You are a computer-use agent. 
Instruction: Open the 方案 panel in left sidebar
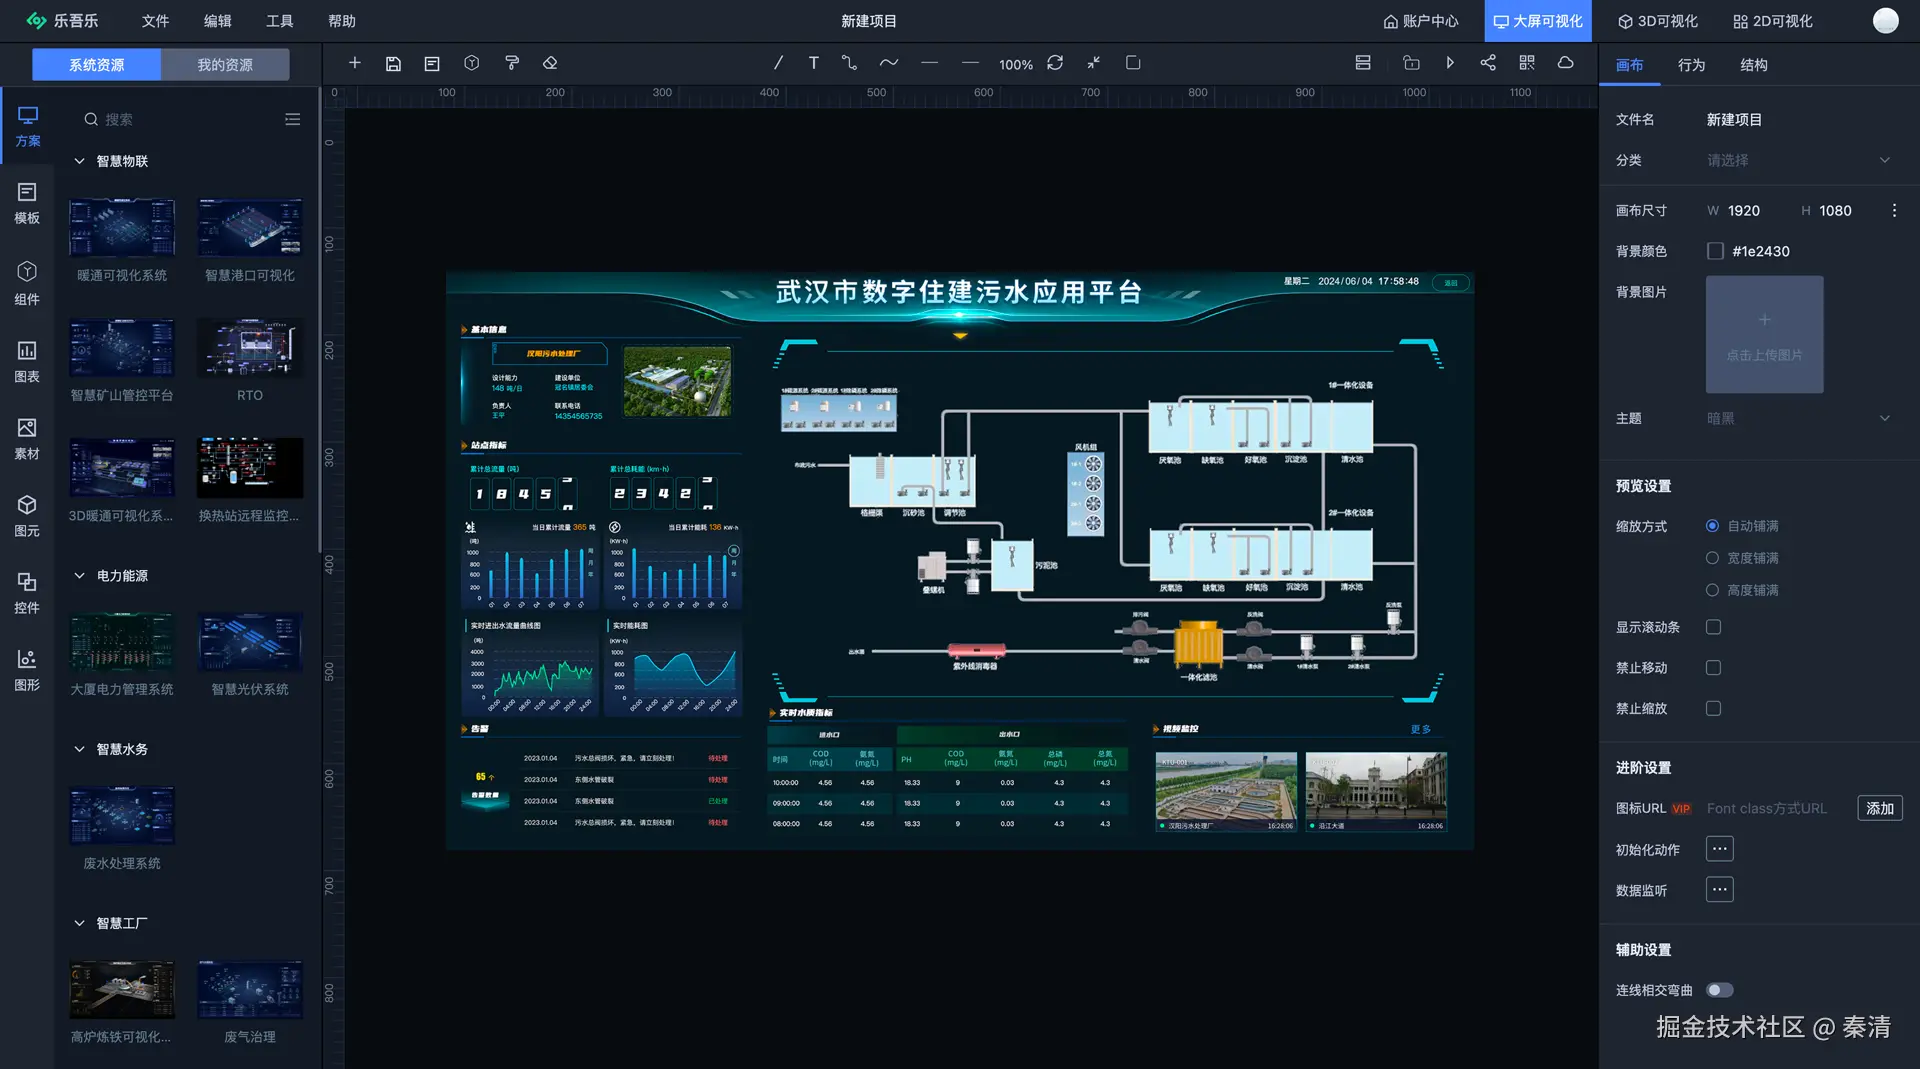(x=27, y=127)
